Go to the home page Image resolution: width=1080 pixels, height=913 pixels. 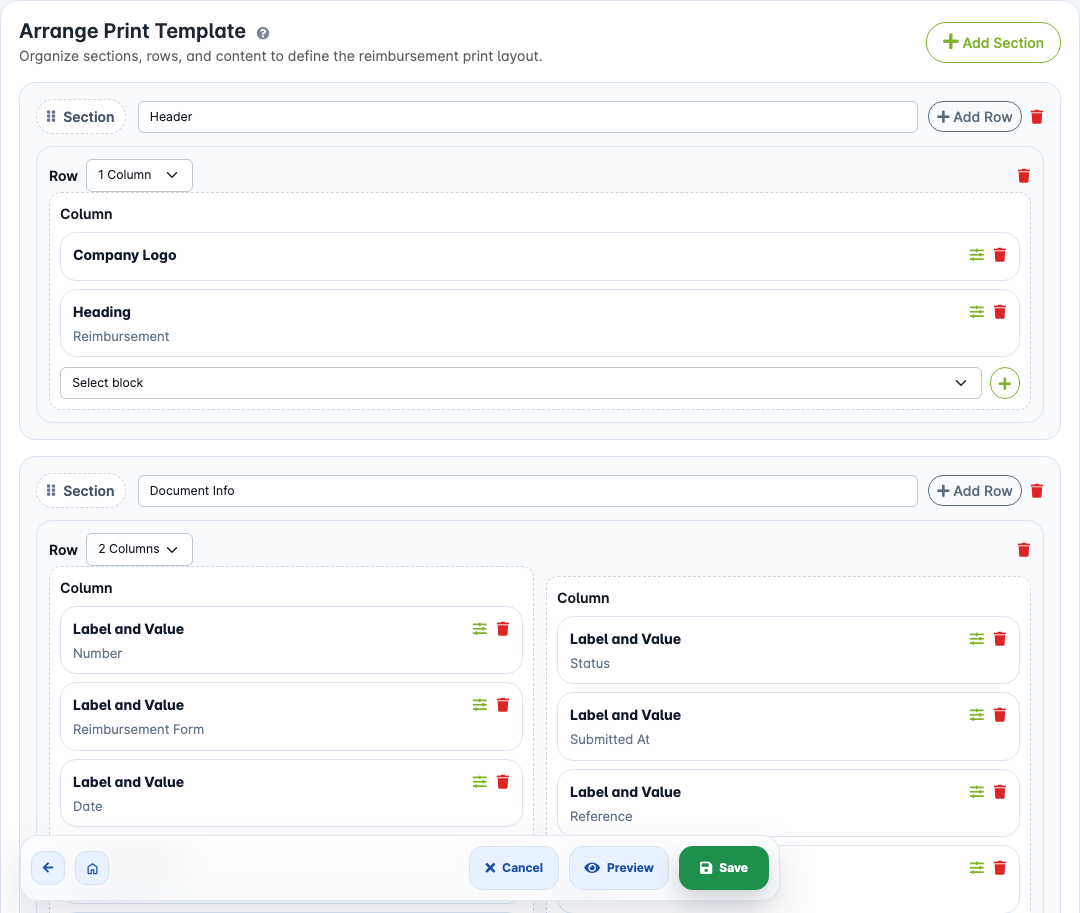(x=92, y=868)
